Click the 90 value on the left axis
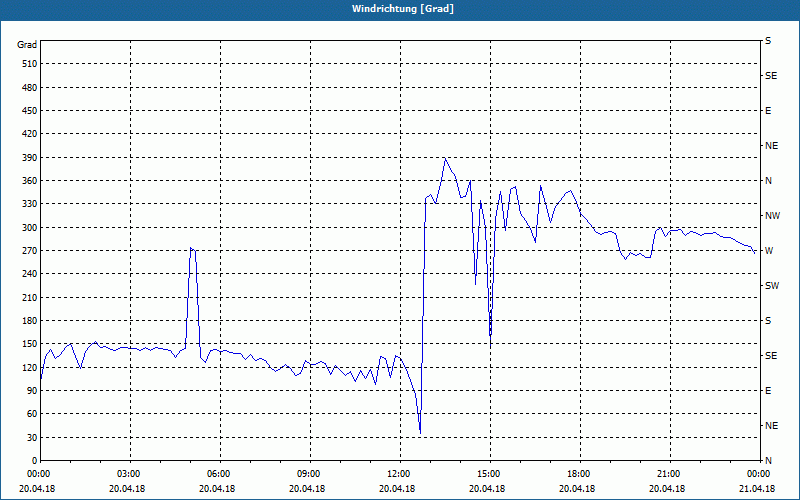 tap(32, 391)
